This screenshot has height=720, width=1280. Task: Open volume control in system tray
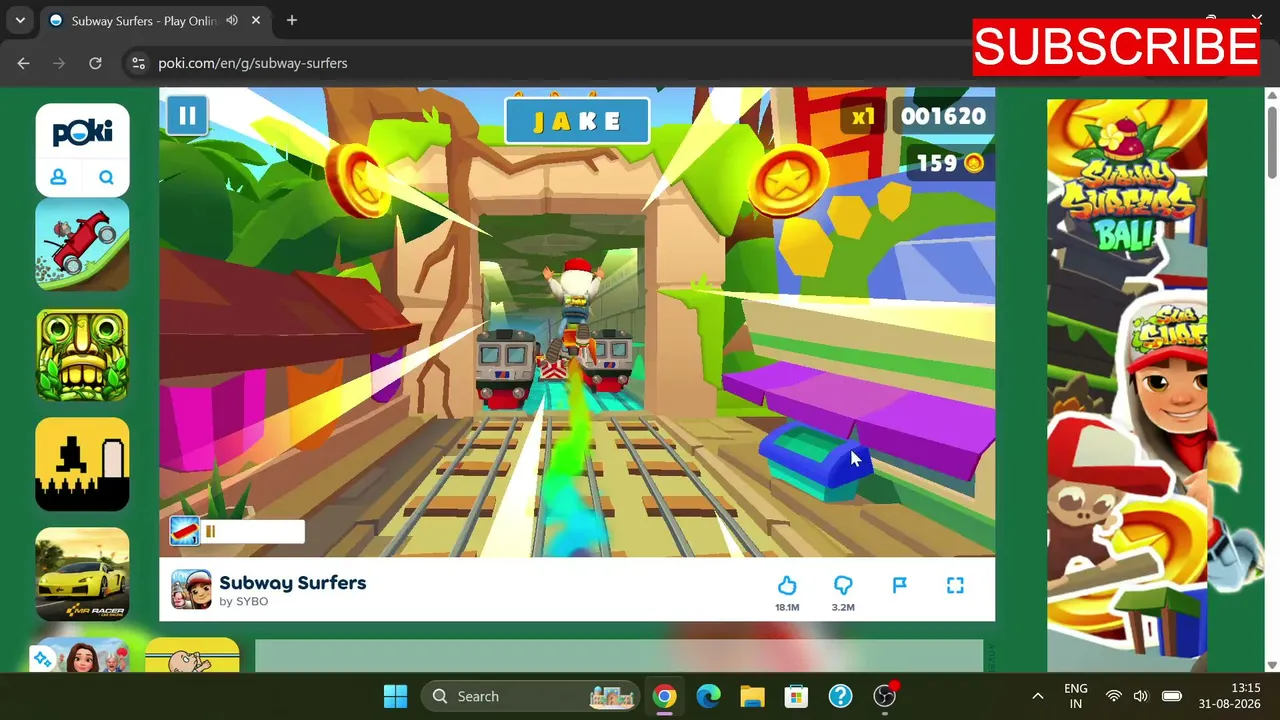(1141, 696)
